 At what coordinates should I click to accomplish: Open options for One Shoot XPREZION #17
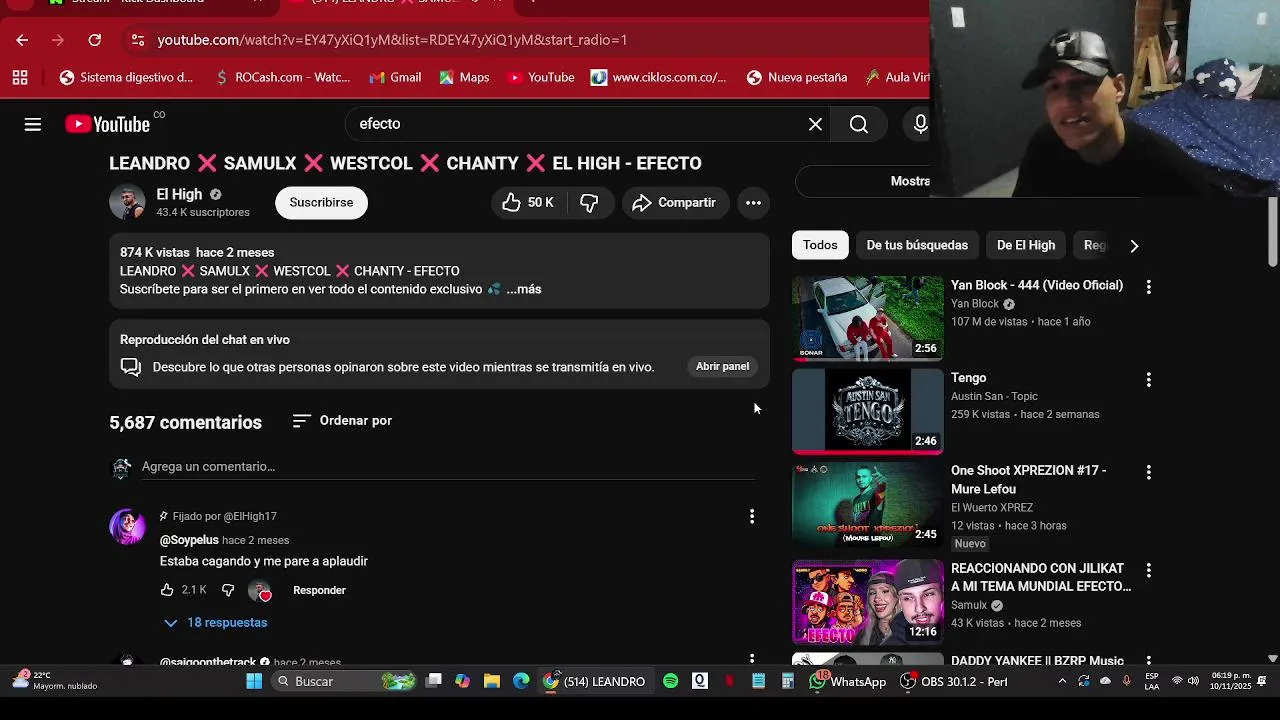point(1148,472)
